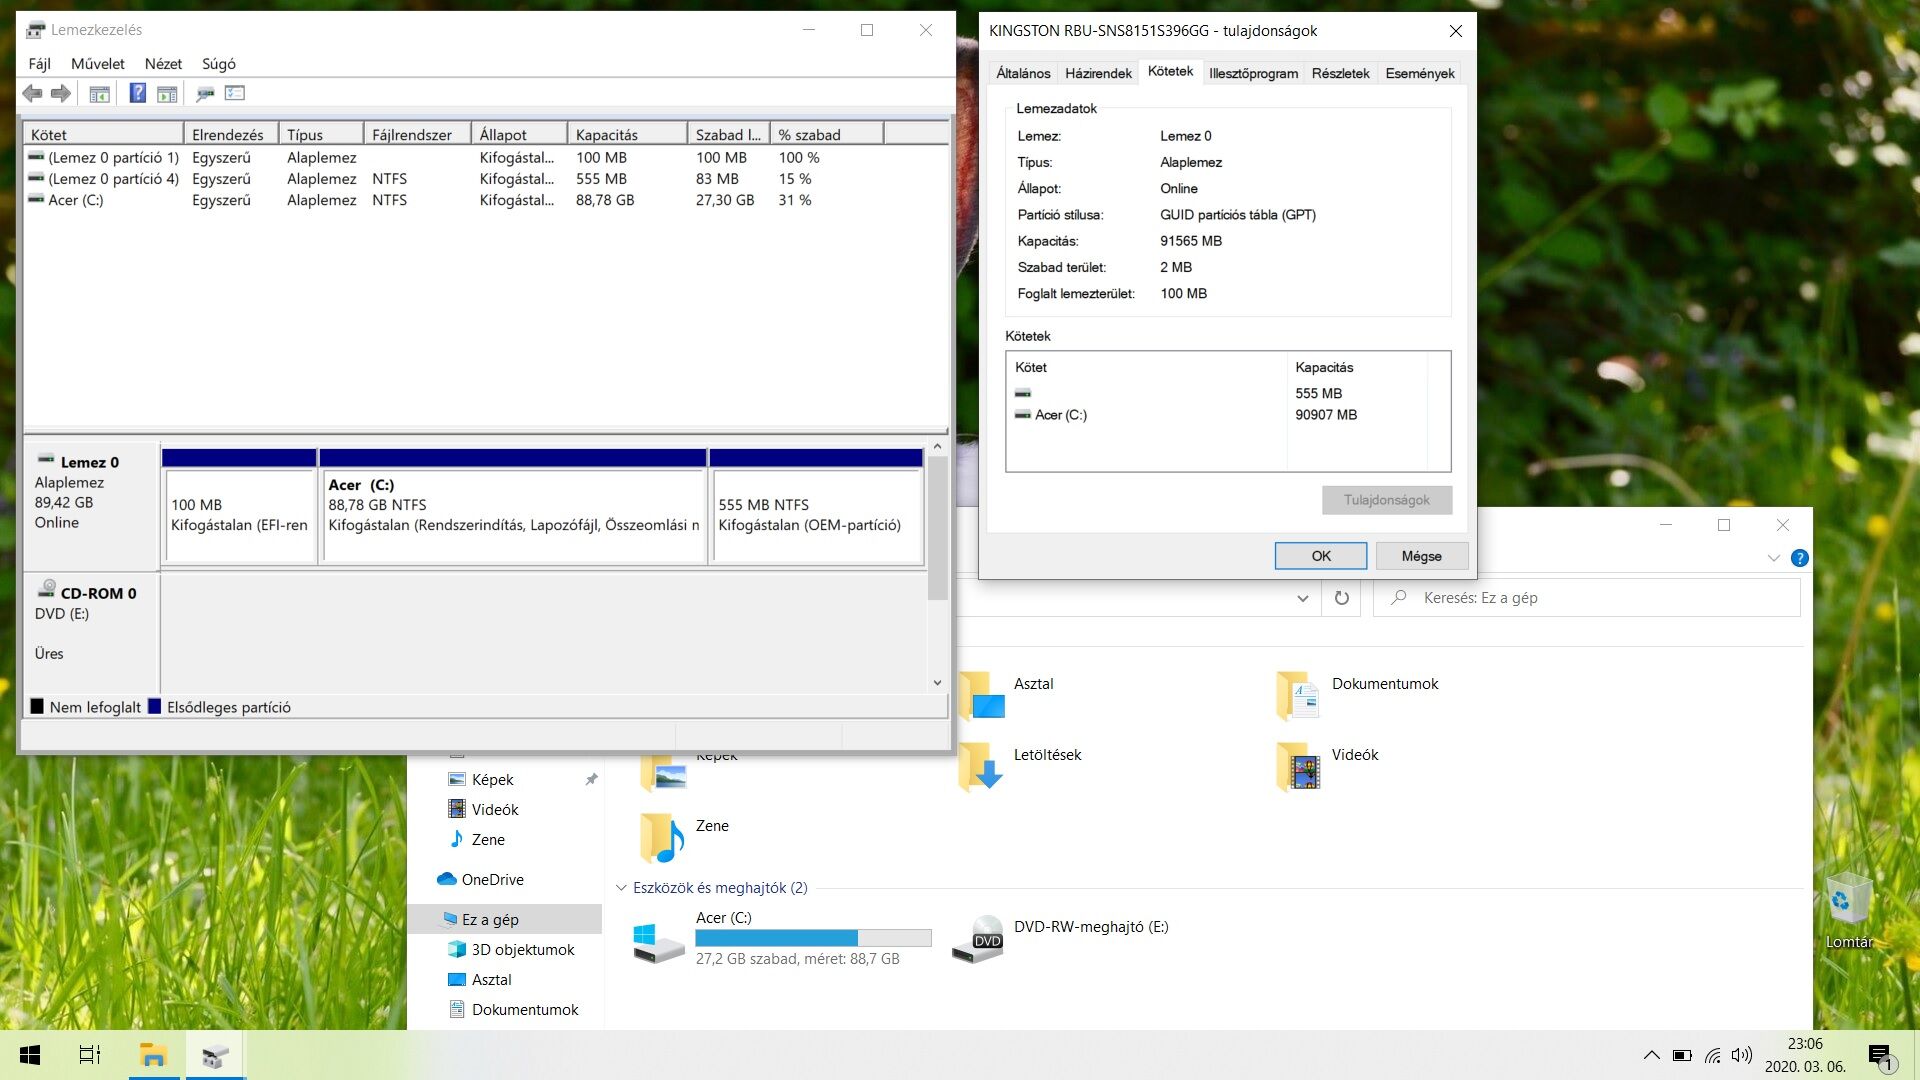Screen dimensions: 1920x1080
Task: Show hidden tray icons chevron
Action: tap(1651, 1055)
